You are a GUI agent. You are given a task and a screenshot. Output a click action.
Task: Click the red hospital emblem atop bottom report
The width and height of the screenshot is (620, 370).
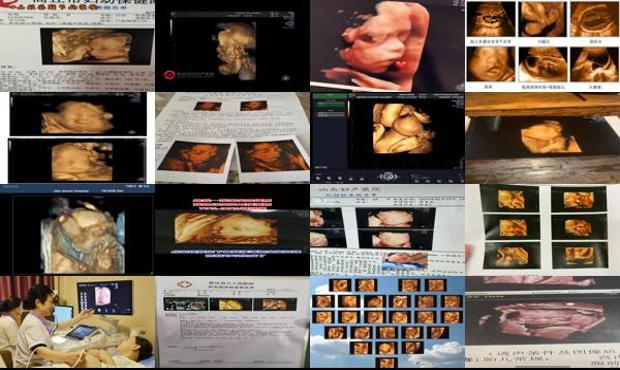(184, 284)
